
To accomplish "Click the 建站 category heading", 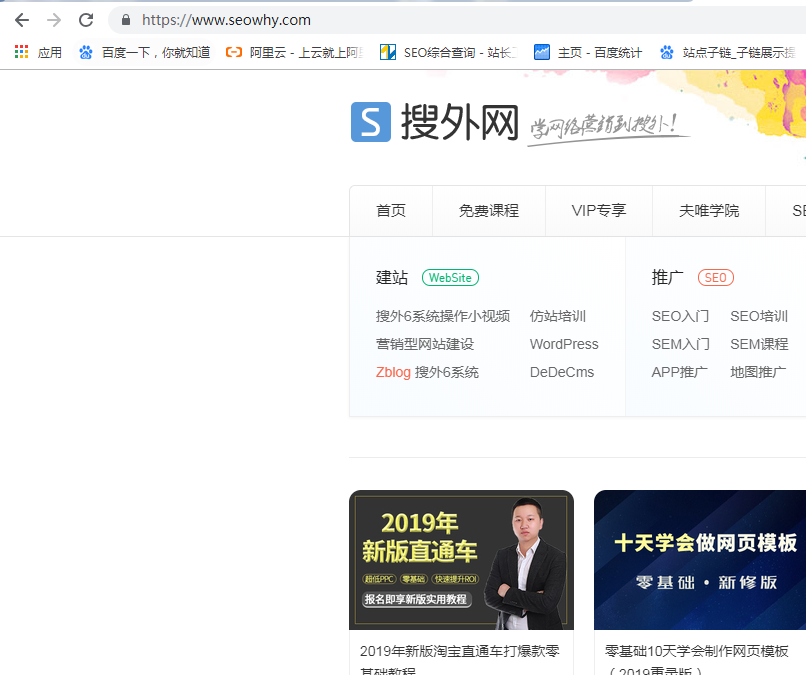I will (392, 278).
